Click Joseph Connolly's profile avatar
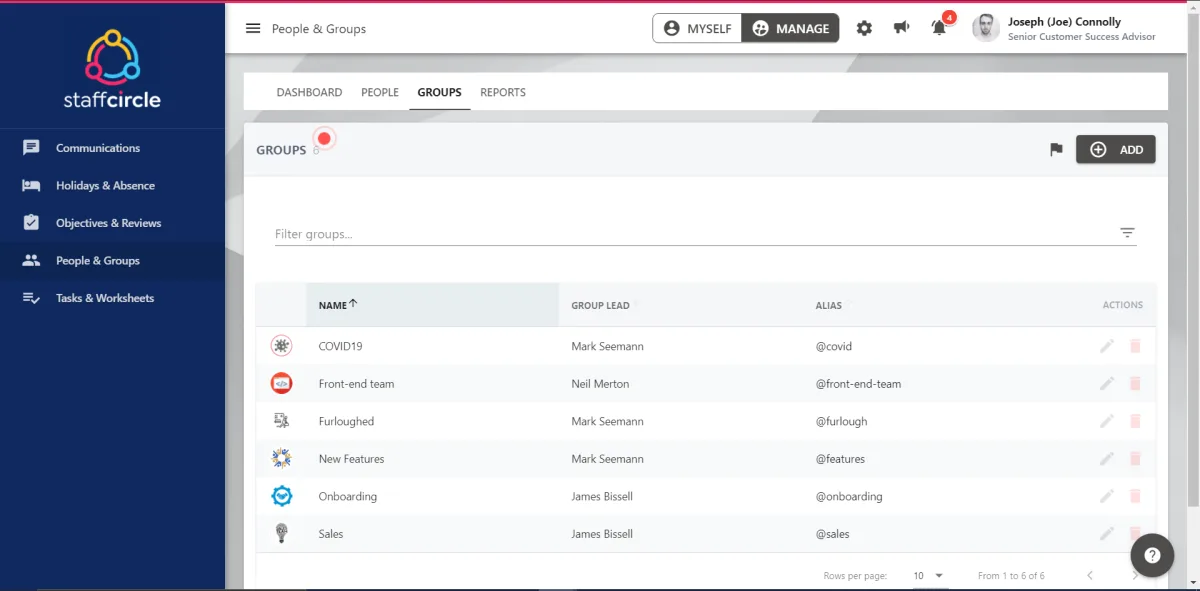This screenshot has height=591, width=1200. (x=986, y=28)
